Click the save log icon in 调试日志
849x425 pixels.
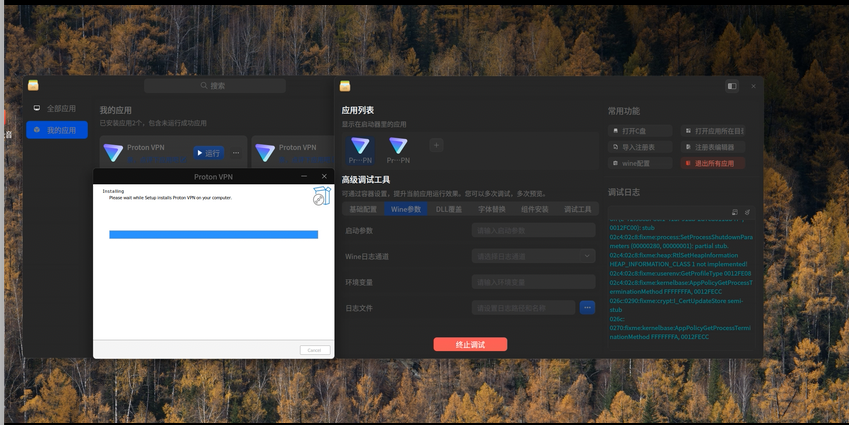coord(735,212)
